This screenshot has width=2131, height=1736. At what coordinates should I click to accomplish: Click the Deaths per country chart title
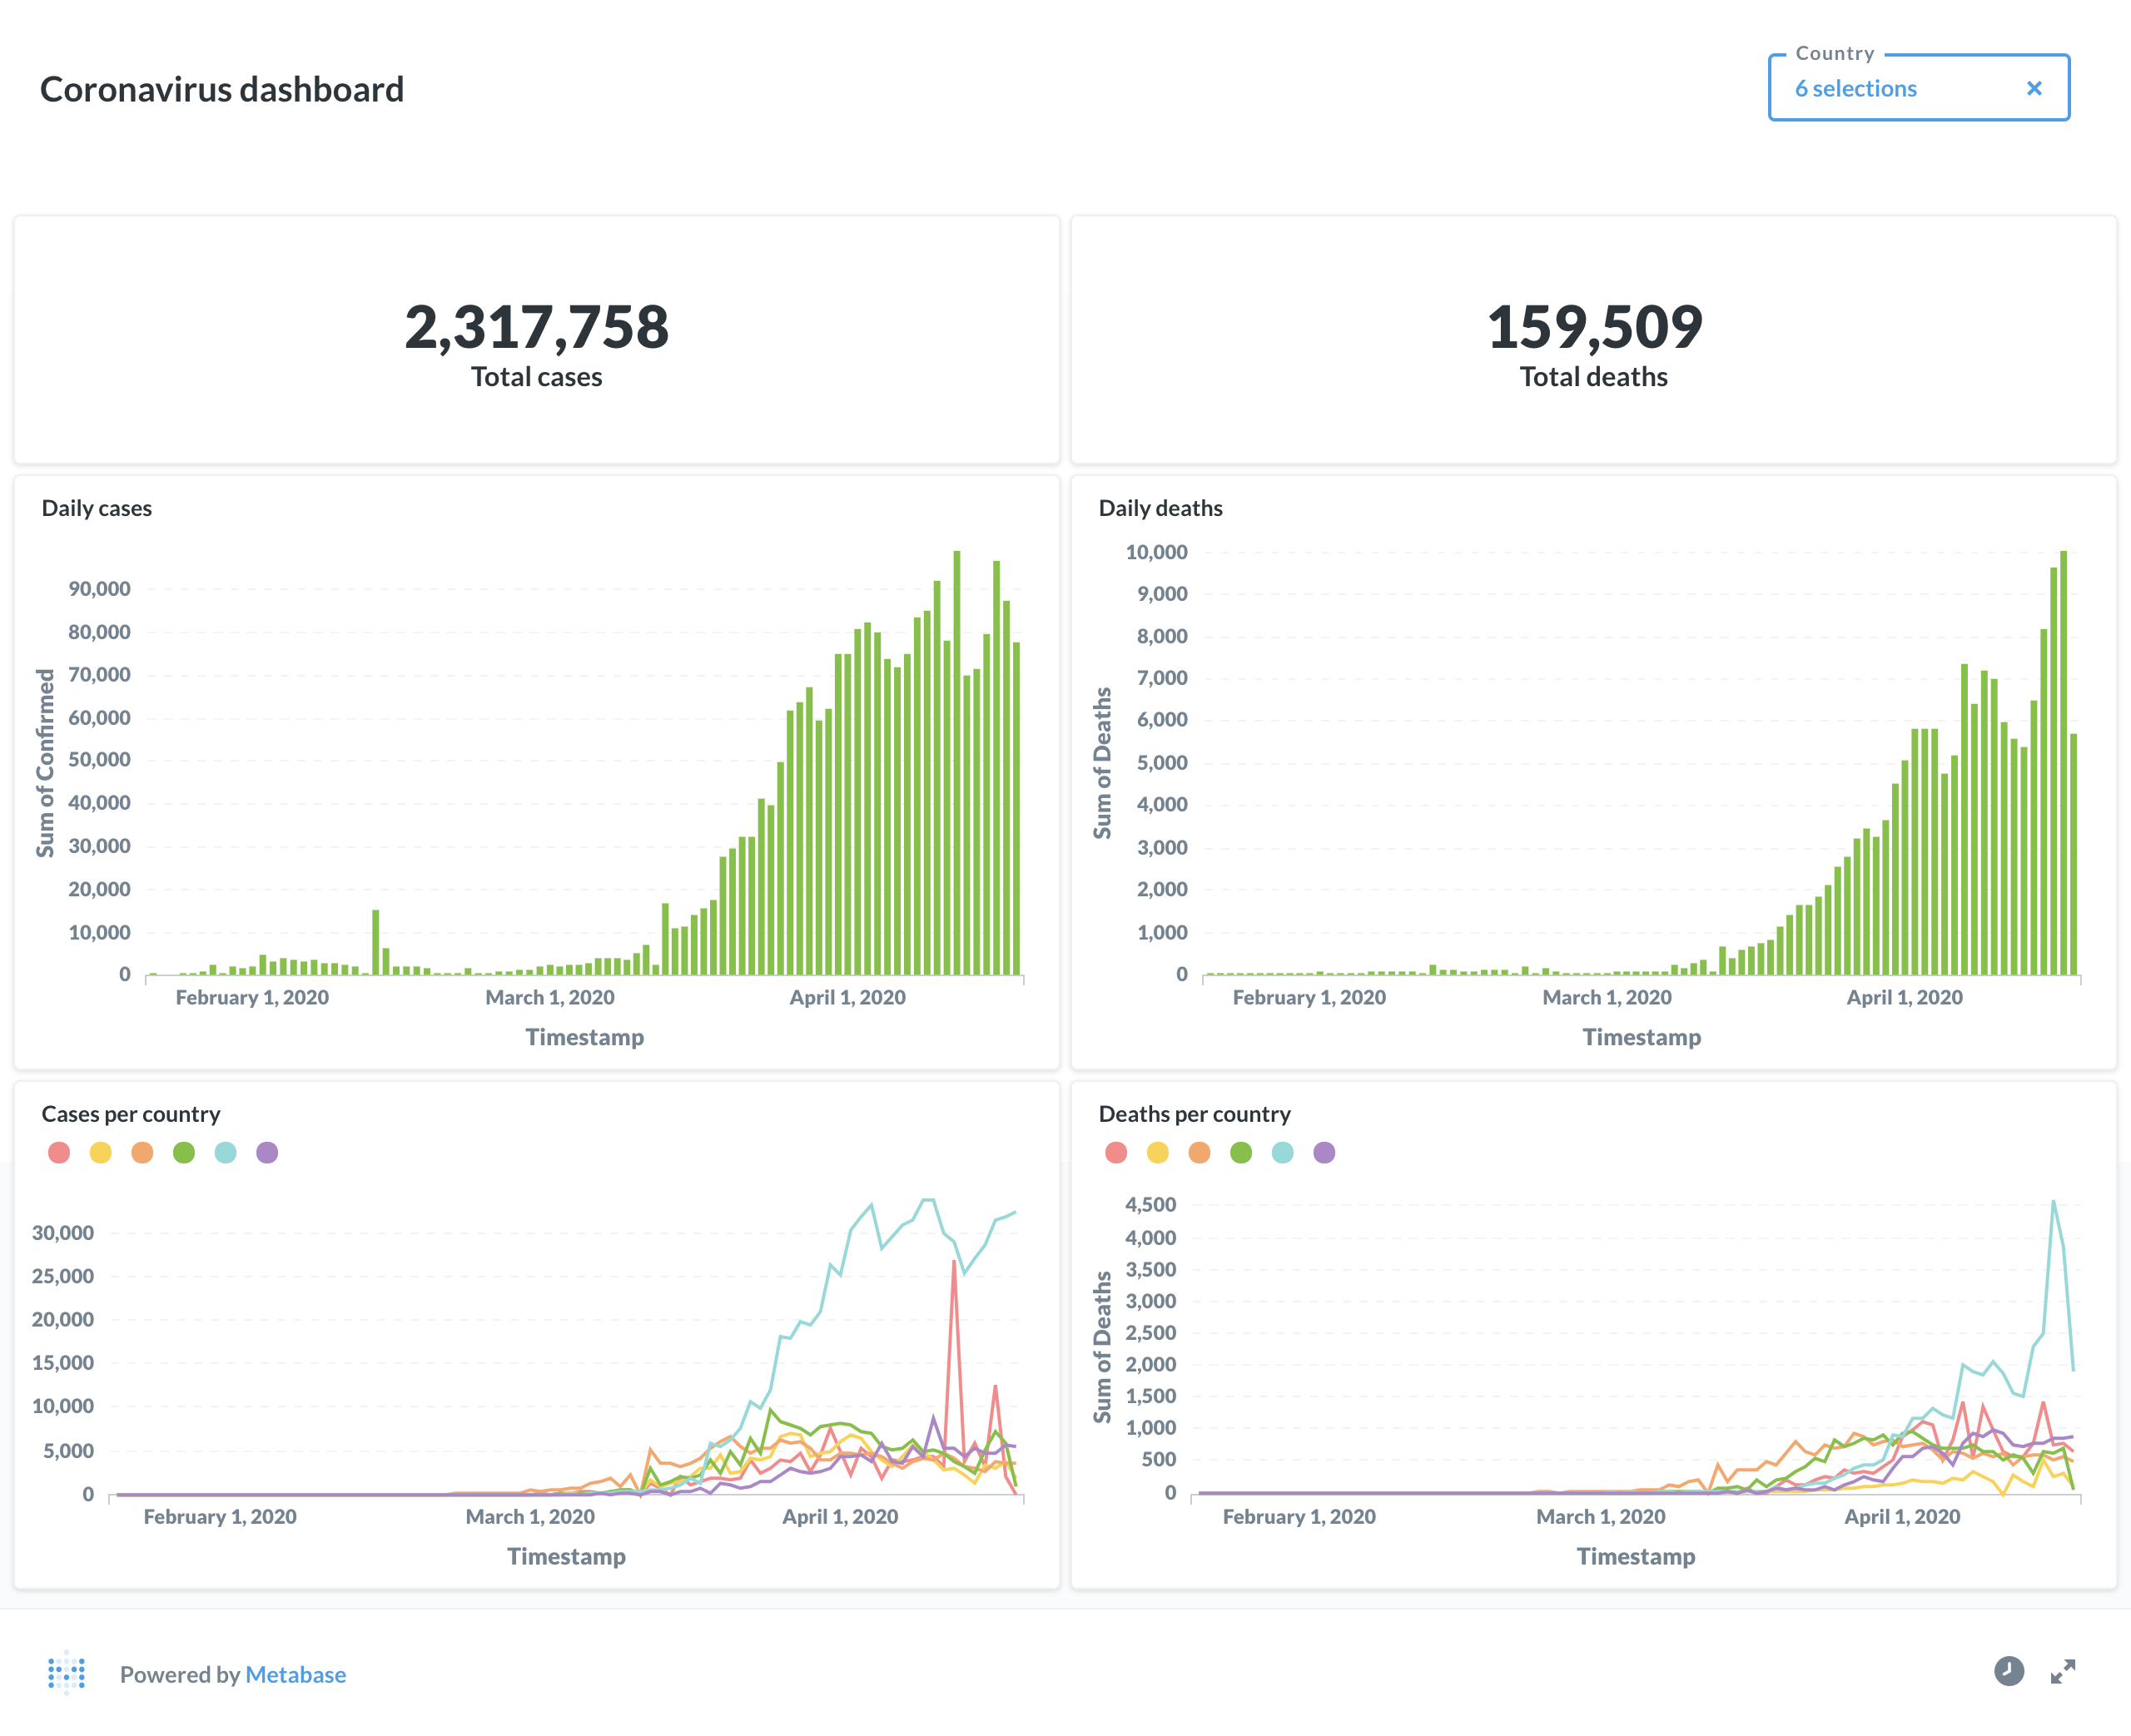1194,1114
